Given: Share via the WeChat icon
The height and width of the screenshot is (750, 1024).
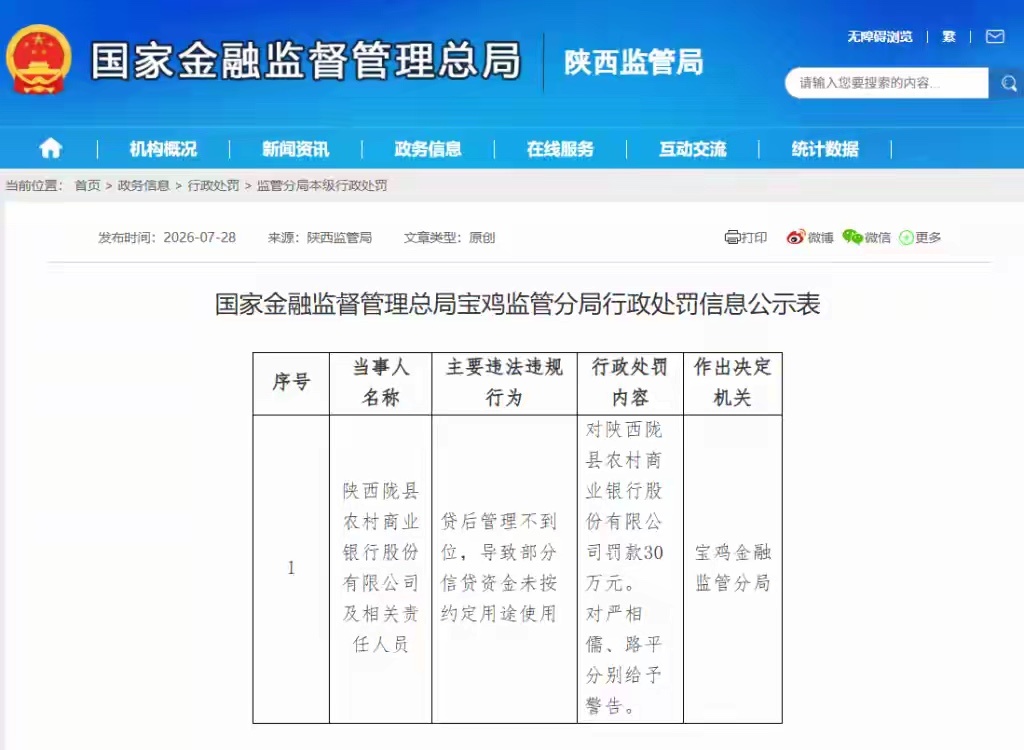Looking at the screenshot, I should (x=852, y=237).
